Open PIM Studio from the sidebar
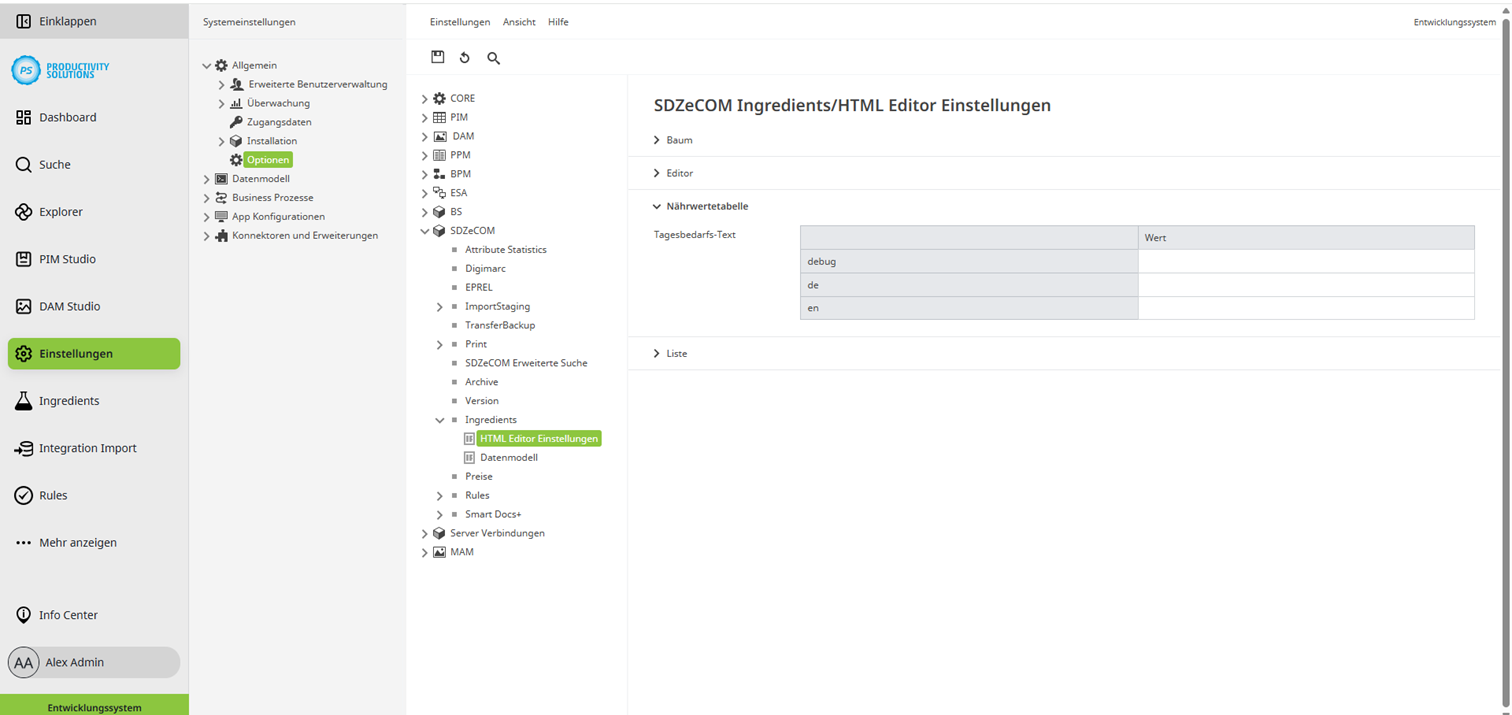The height and width of the screenshot is (715, 1512). (x=67, y=258)
